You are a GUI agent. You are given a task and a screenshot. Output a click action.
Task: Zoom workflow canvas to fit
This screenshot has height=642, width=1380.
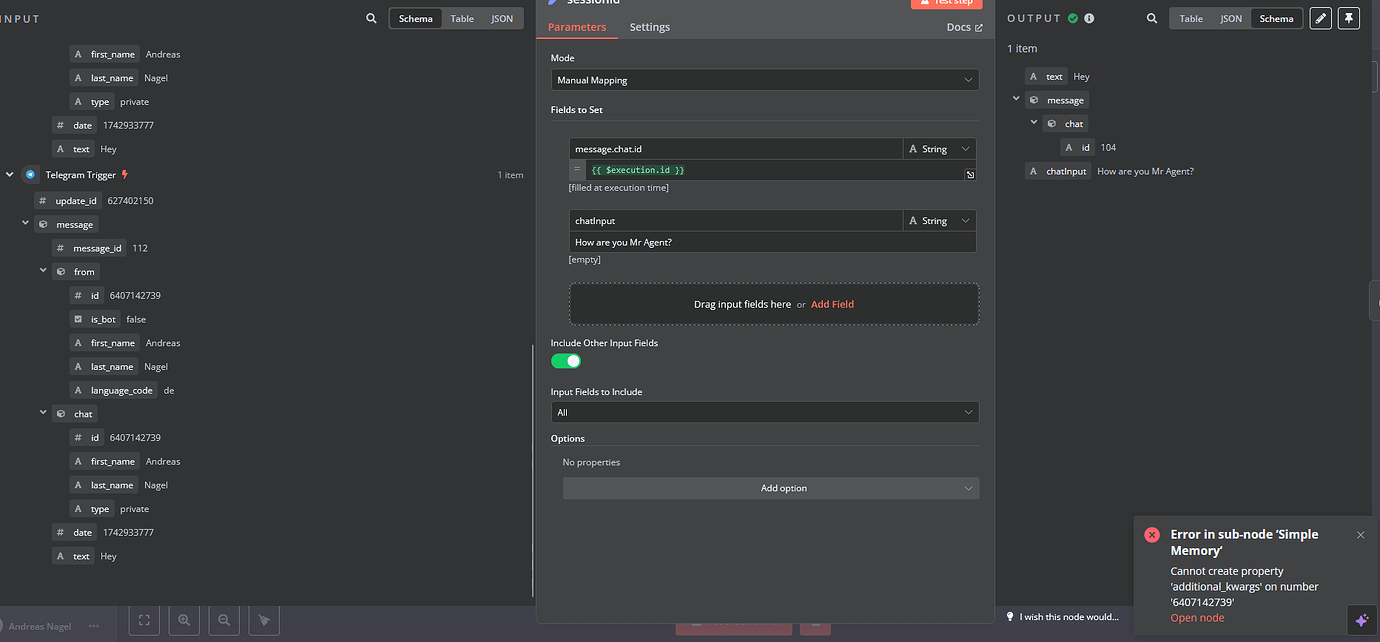pos(144,620)
